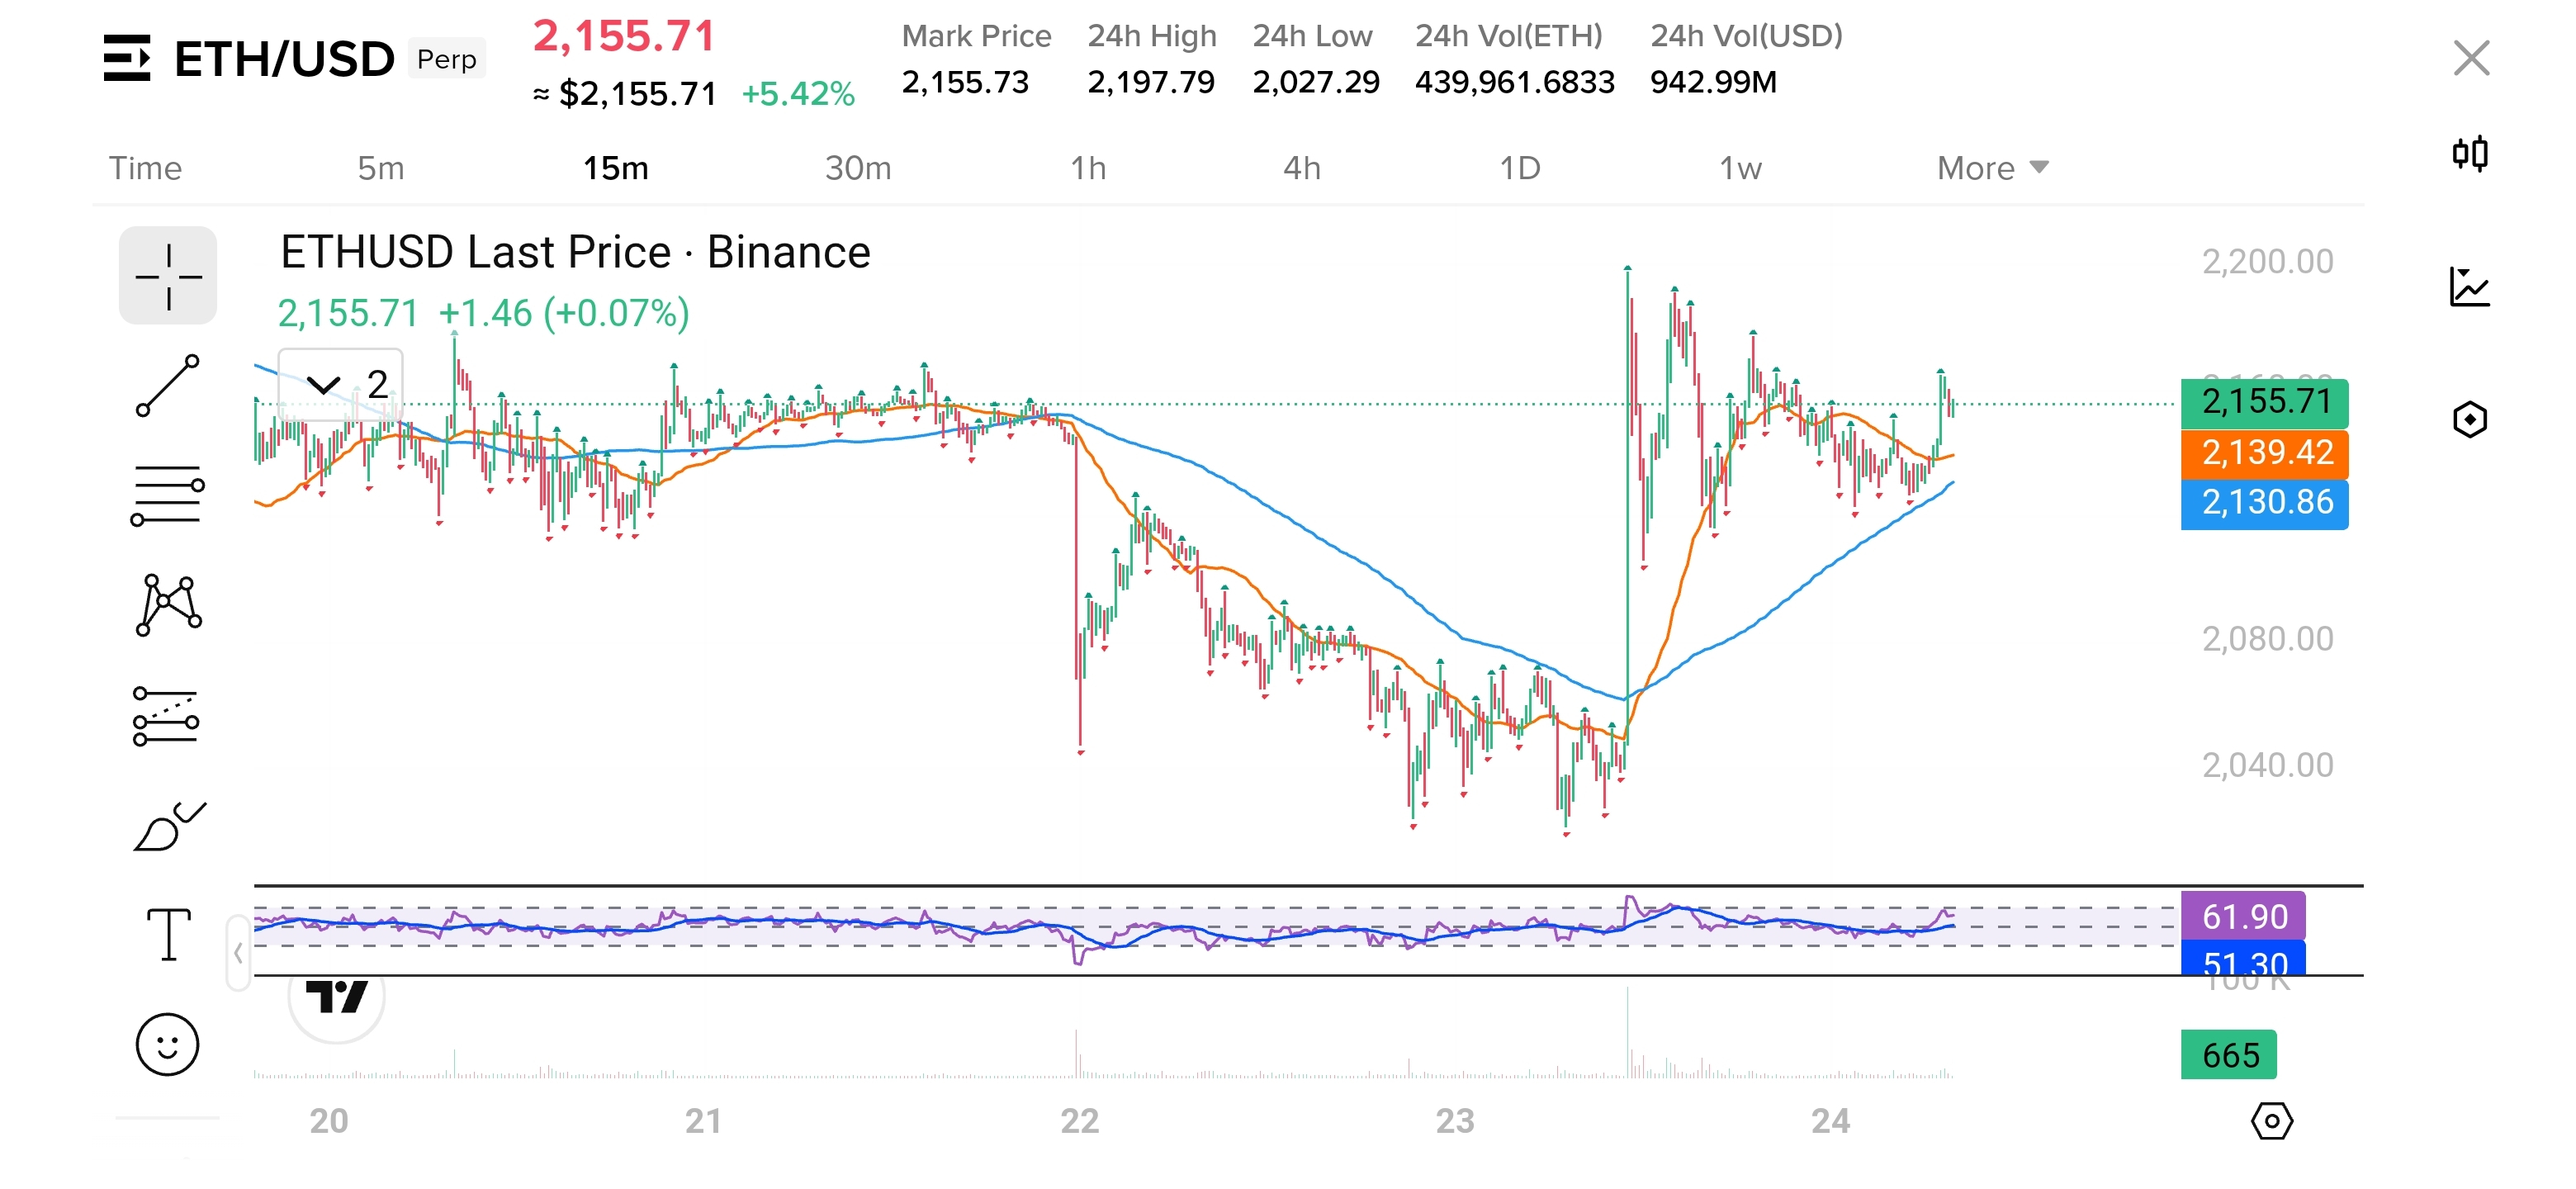
Task: Select the brush drawing tool
Action: point(168,826)
